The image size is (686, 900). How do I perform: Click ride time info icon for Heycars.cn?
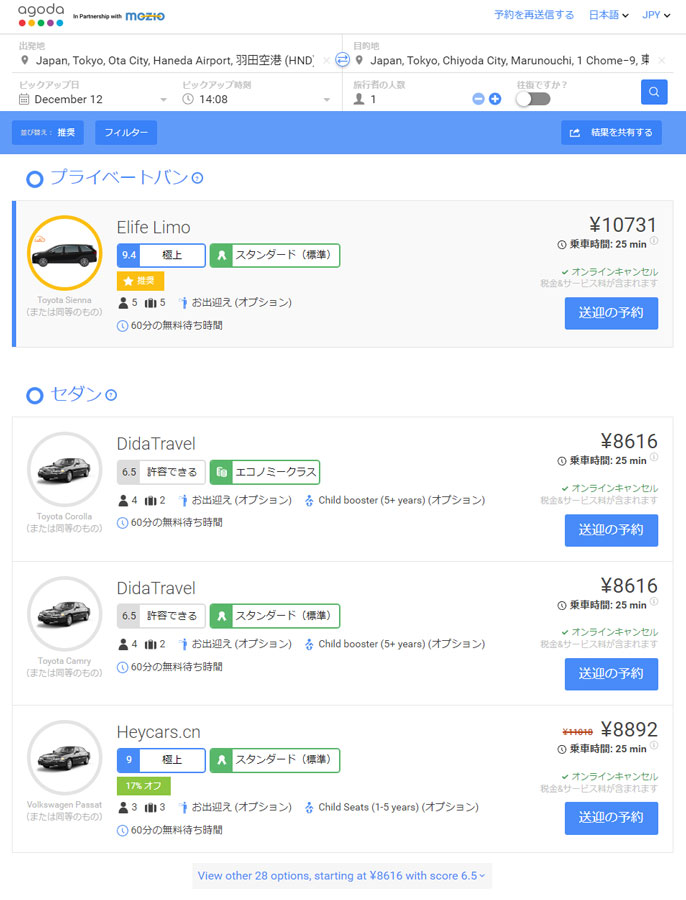[654, 746]
